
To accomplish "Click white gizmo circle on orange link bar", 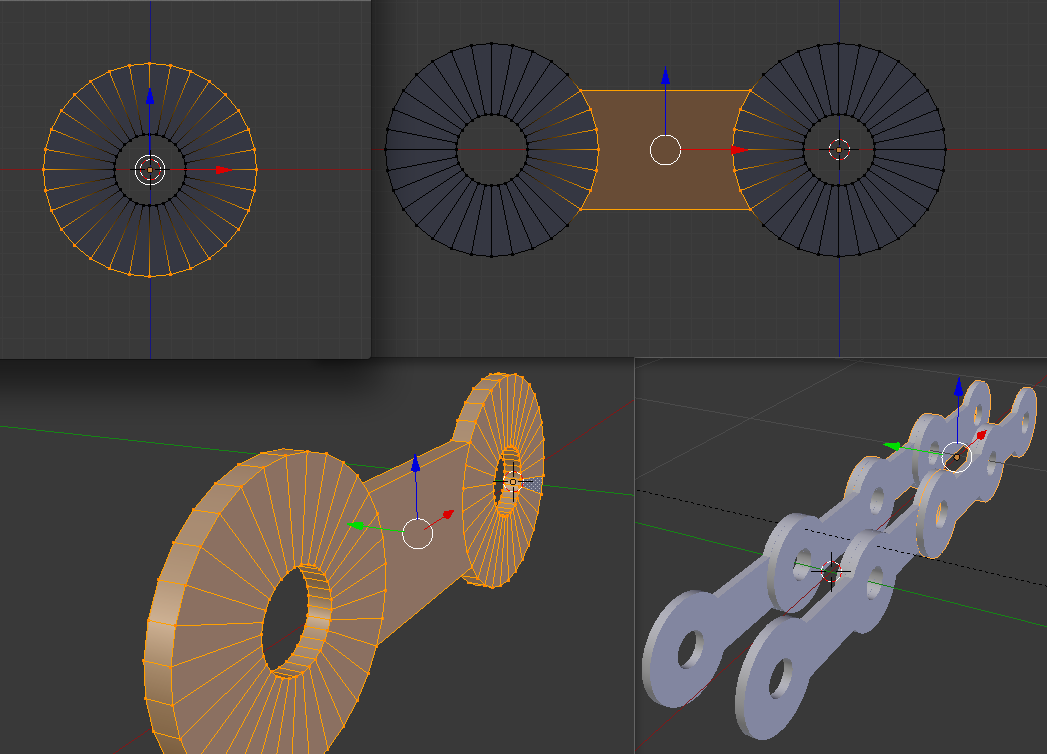I will tap(417, 534).
